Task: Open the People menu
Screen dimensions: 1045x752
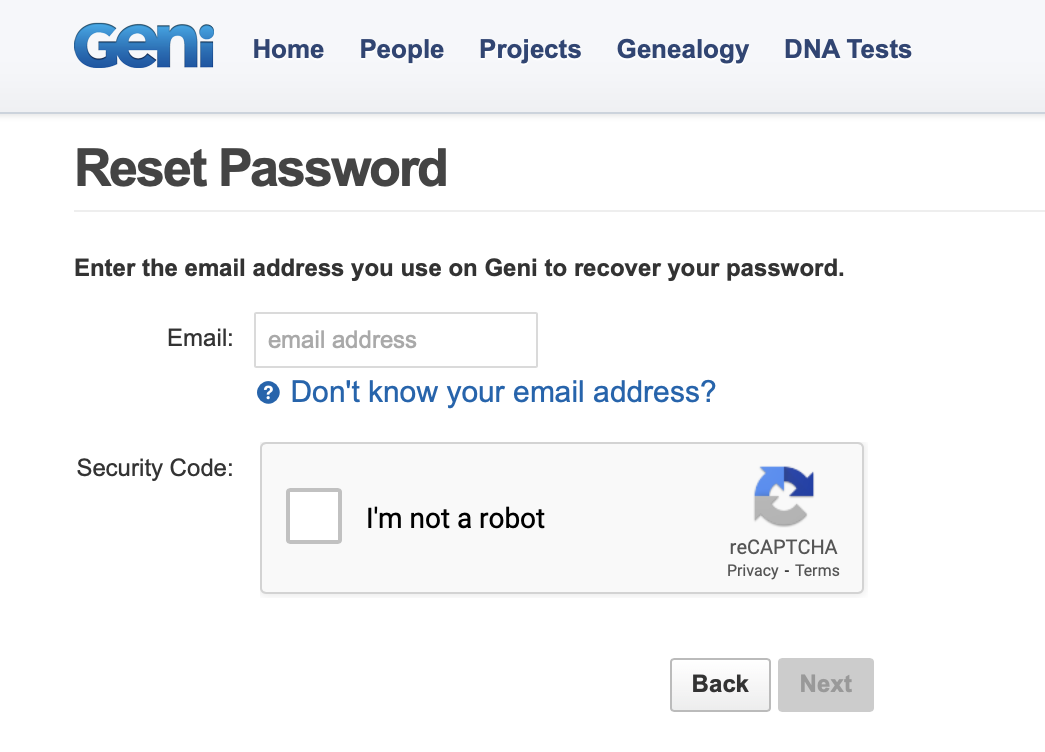Action: (401, 49)
